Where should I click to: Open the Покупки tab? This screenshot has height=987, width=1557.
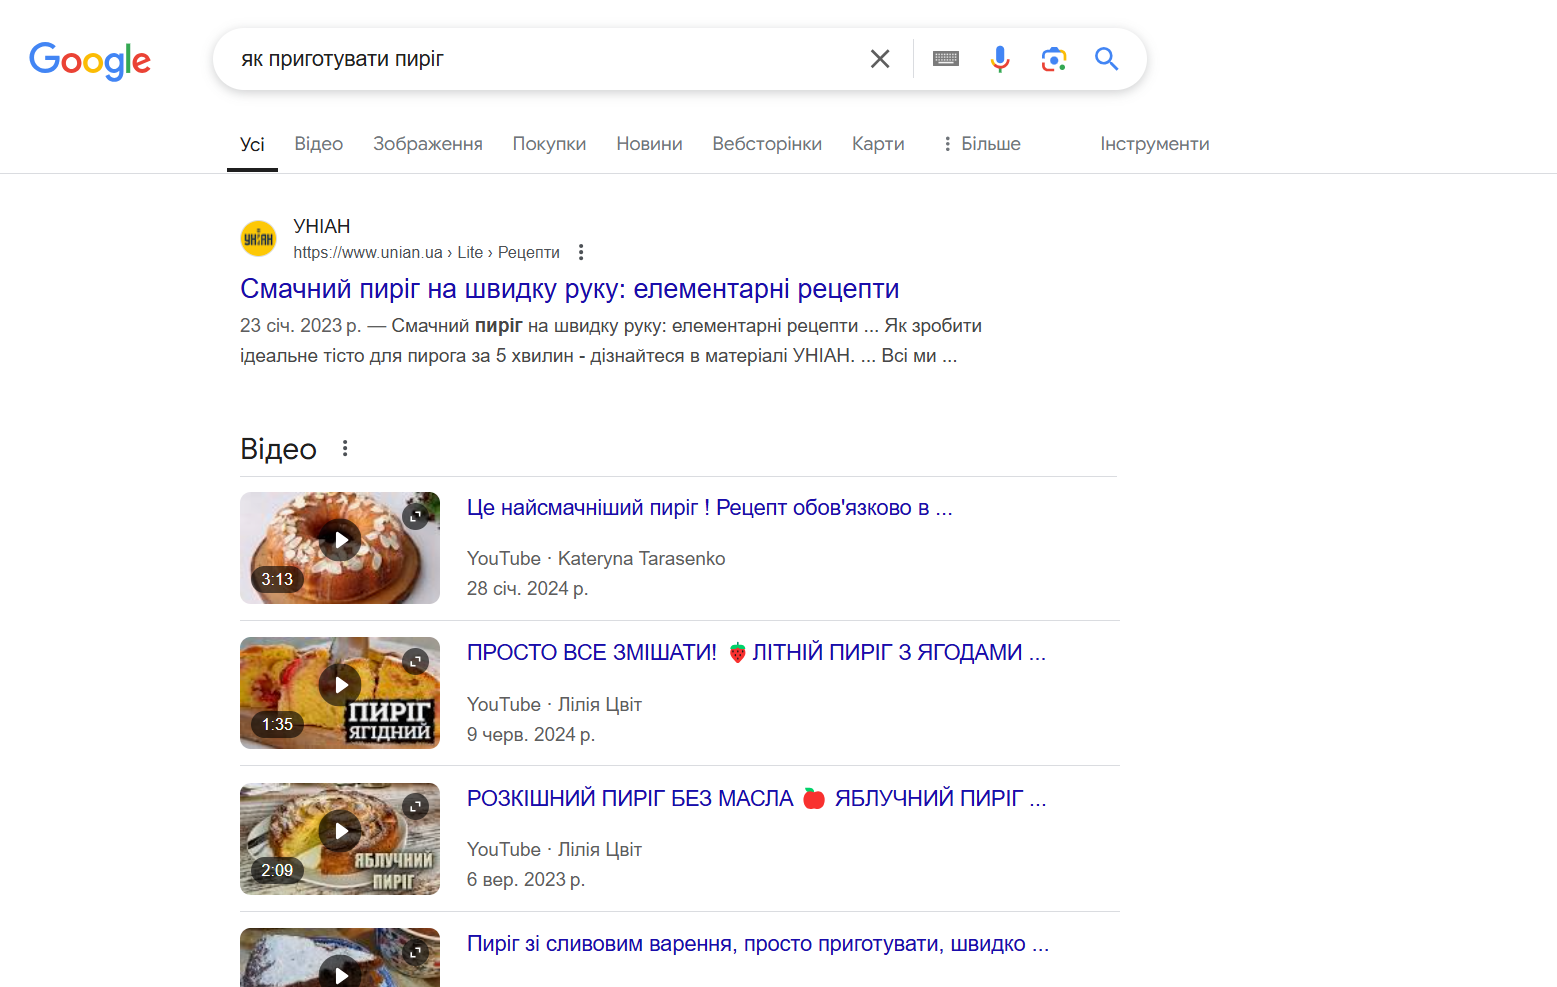549,144
